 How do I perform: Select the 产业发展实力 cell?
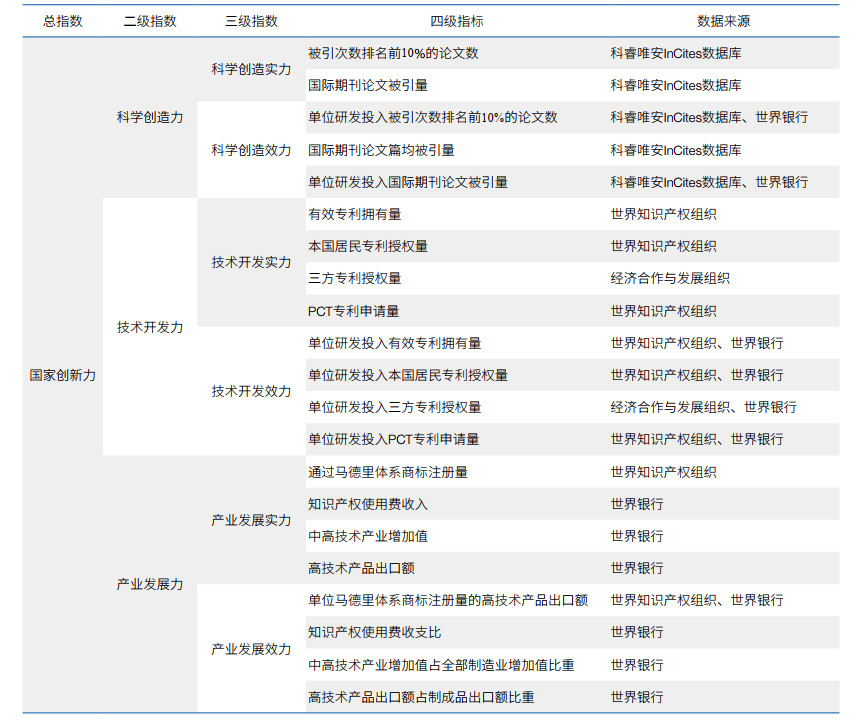click(251, 520)
